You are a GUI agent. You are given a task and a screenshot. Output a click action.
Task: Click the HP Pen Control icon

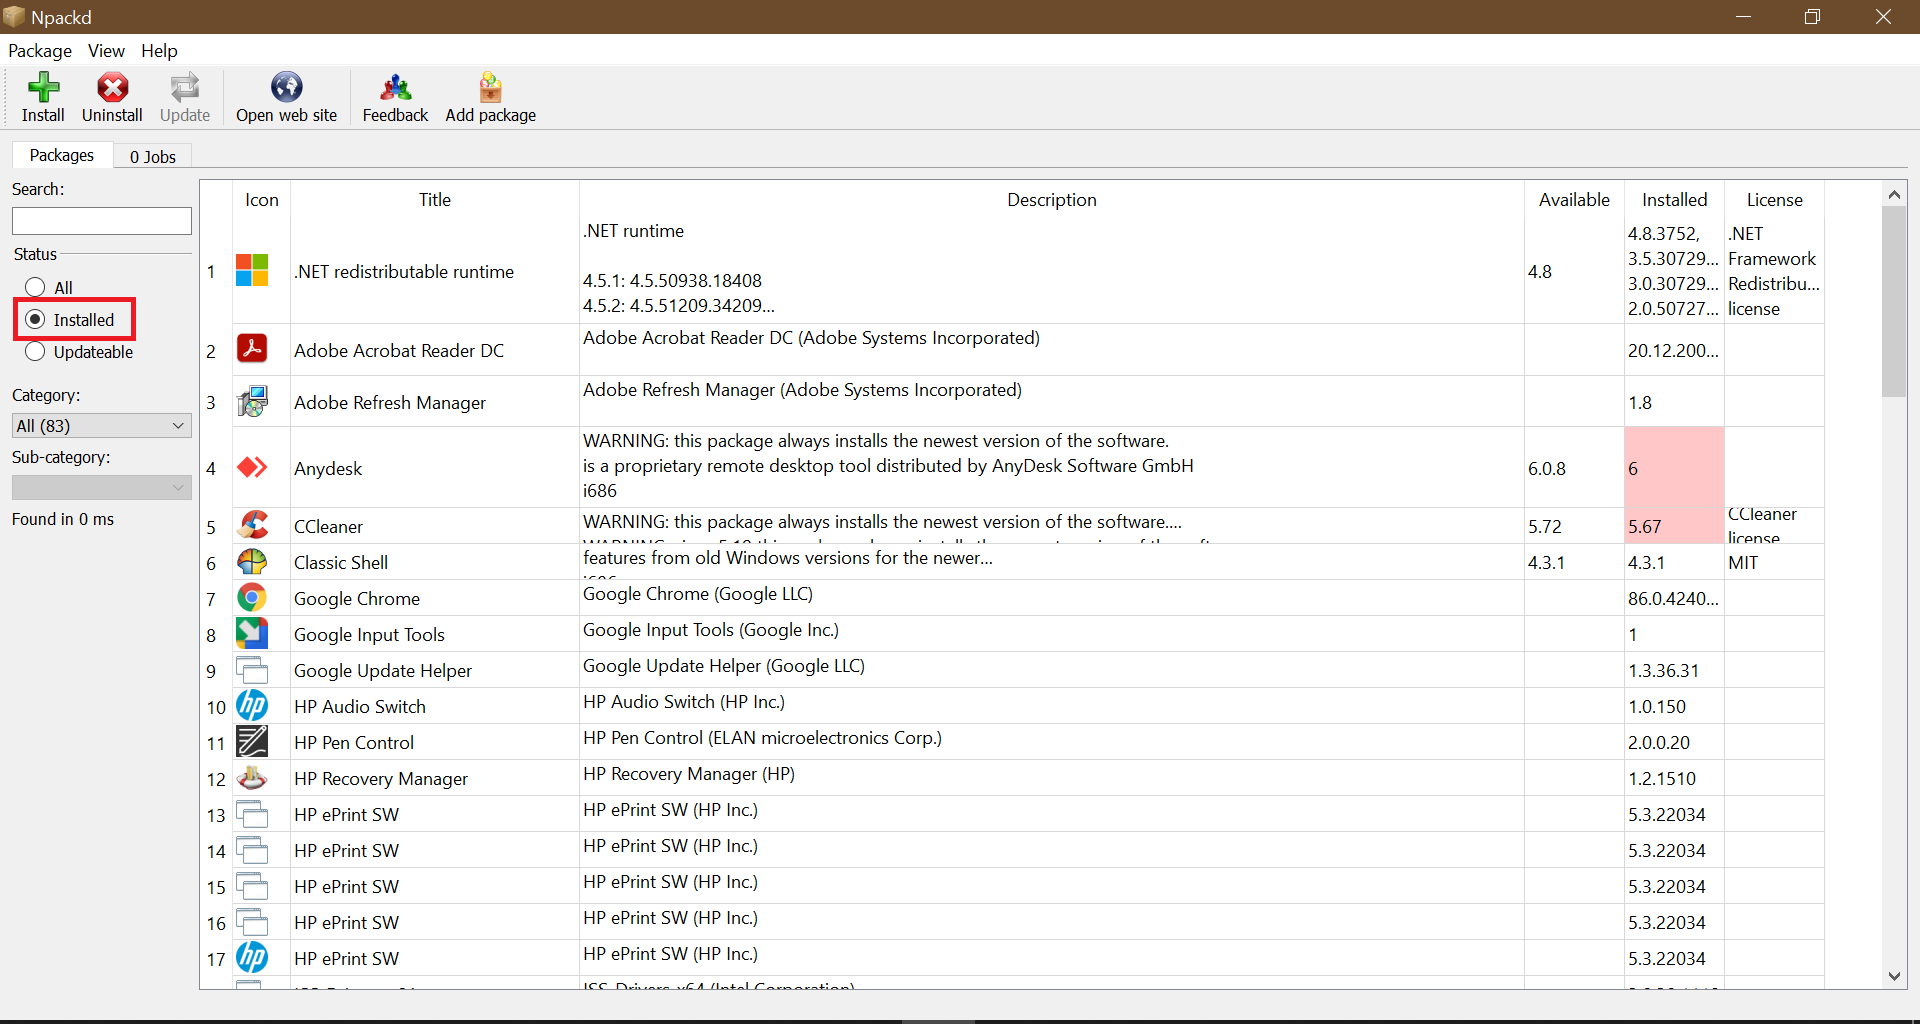click(x=252, y=741)
